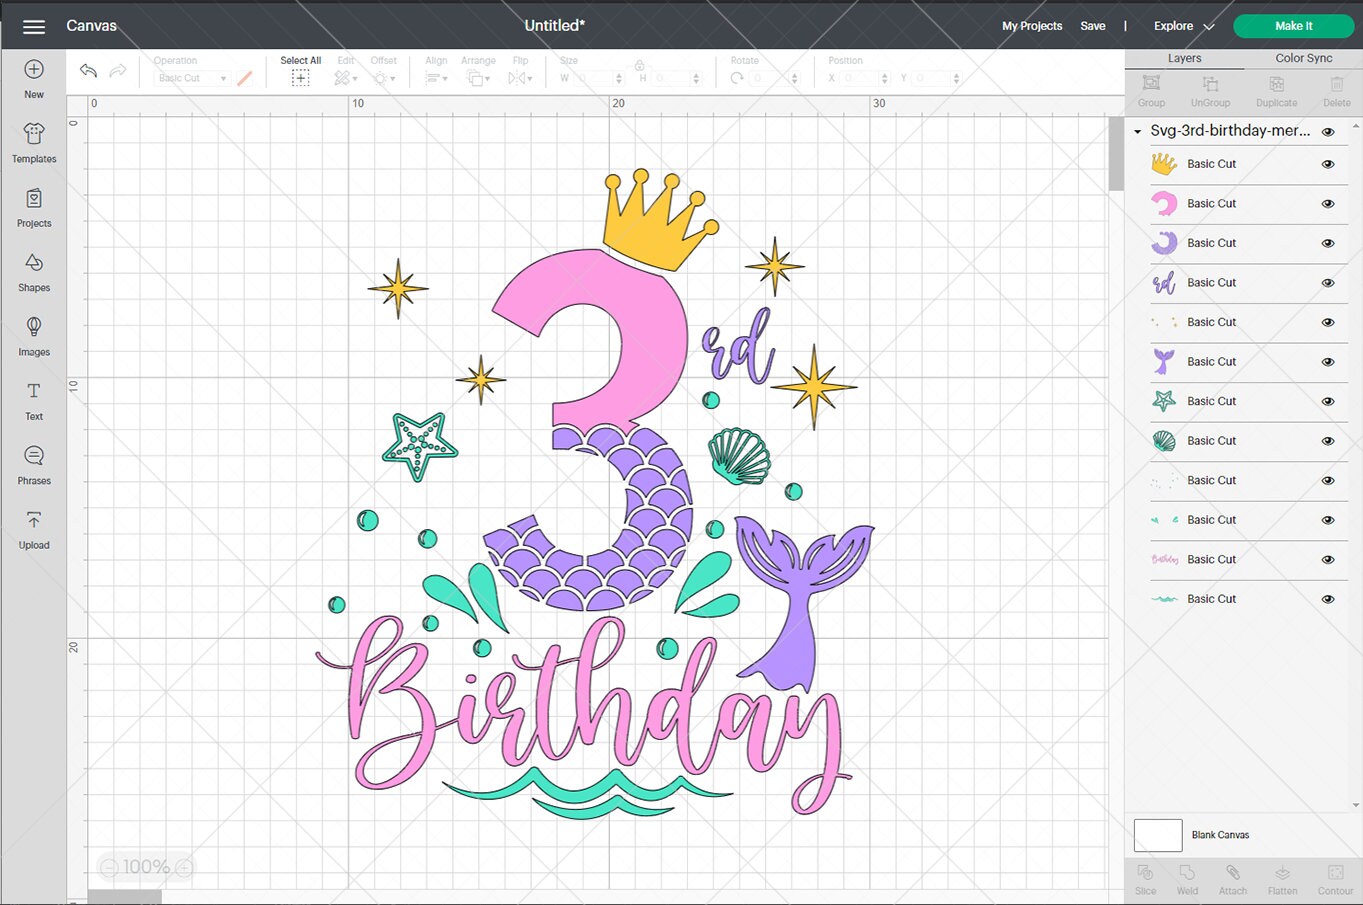The image size is (1363, 905).
Task: Toggle visibility of the mermaid tail layer
Action: click(1328, 362)
